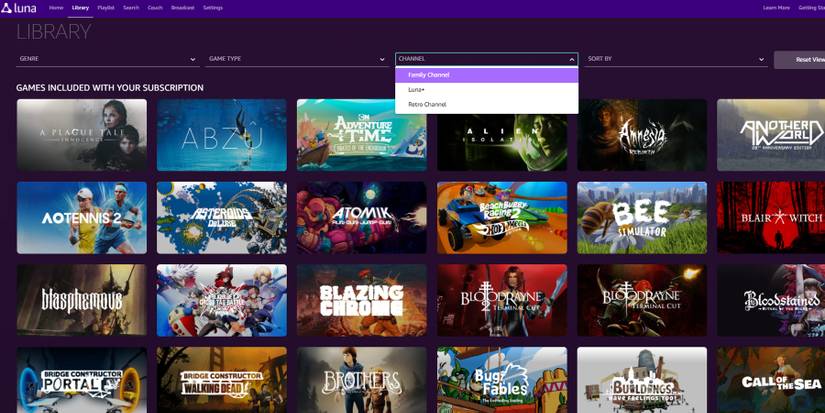Expand the Sort By dropdown
The width and height of the screenshot is (825, 413).
676,59
